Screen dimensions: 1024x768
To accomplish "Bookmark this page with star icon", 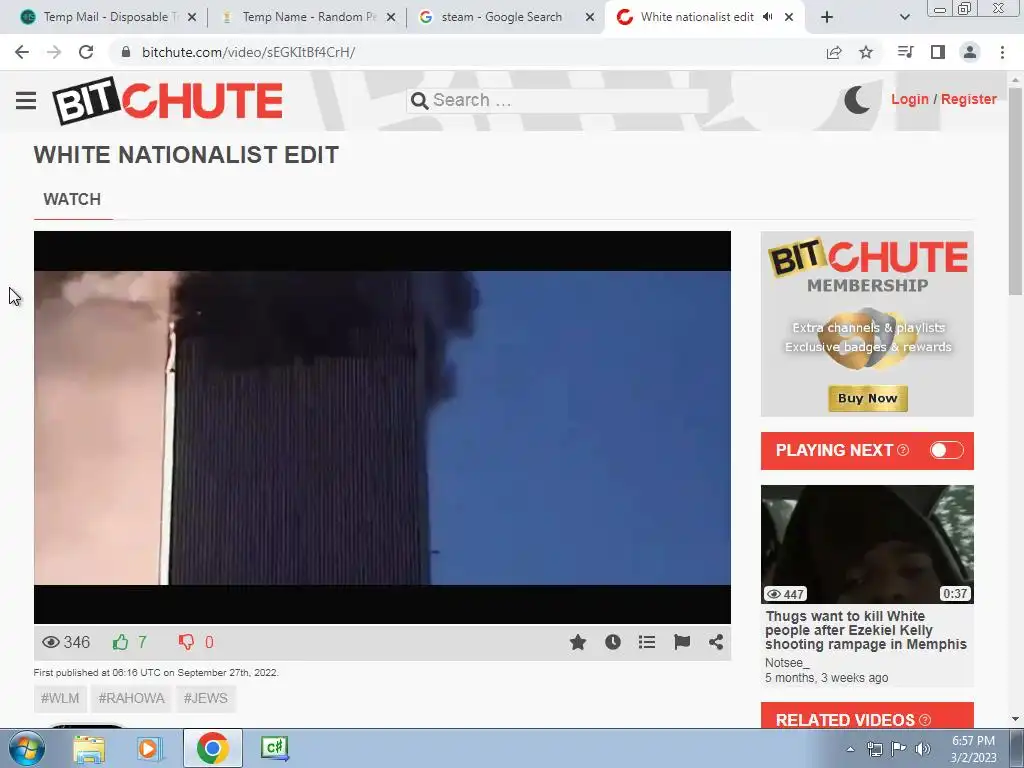I will coord(866,52).
